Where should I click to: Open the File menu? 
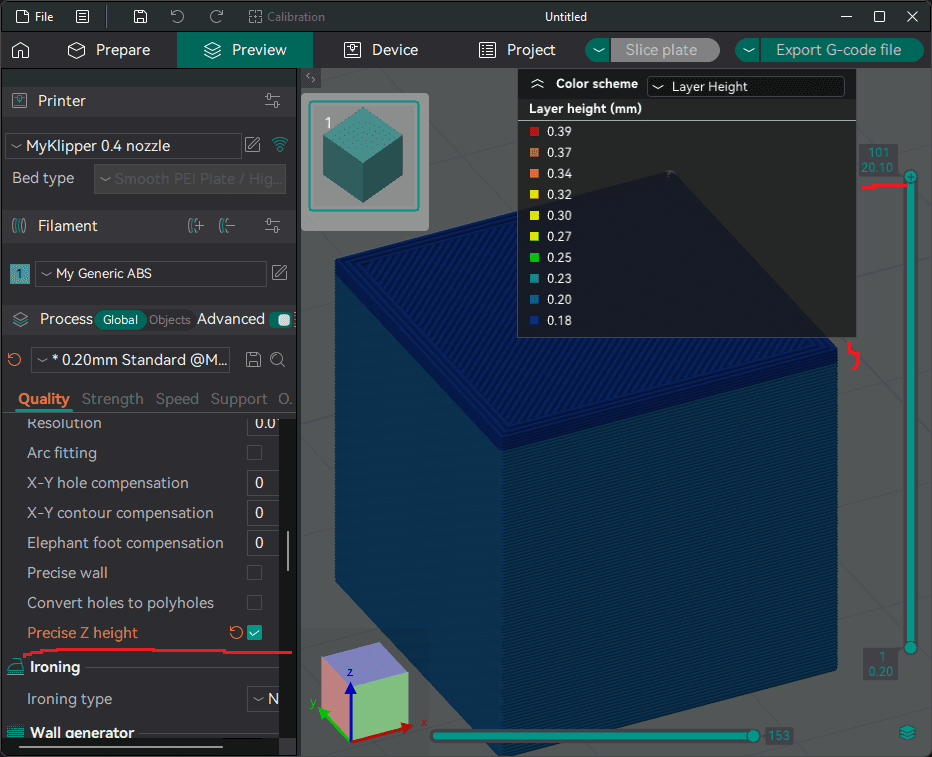[34, 17]
